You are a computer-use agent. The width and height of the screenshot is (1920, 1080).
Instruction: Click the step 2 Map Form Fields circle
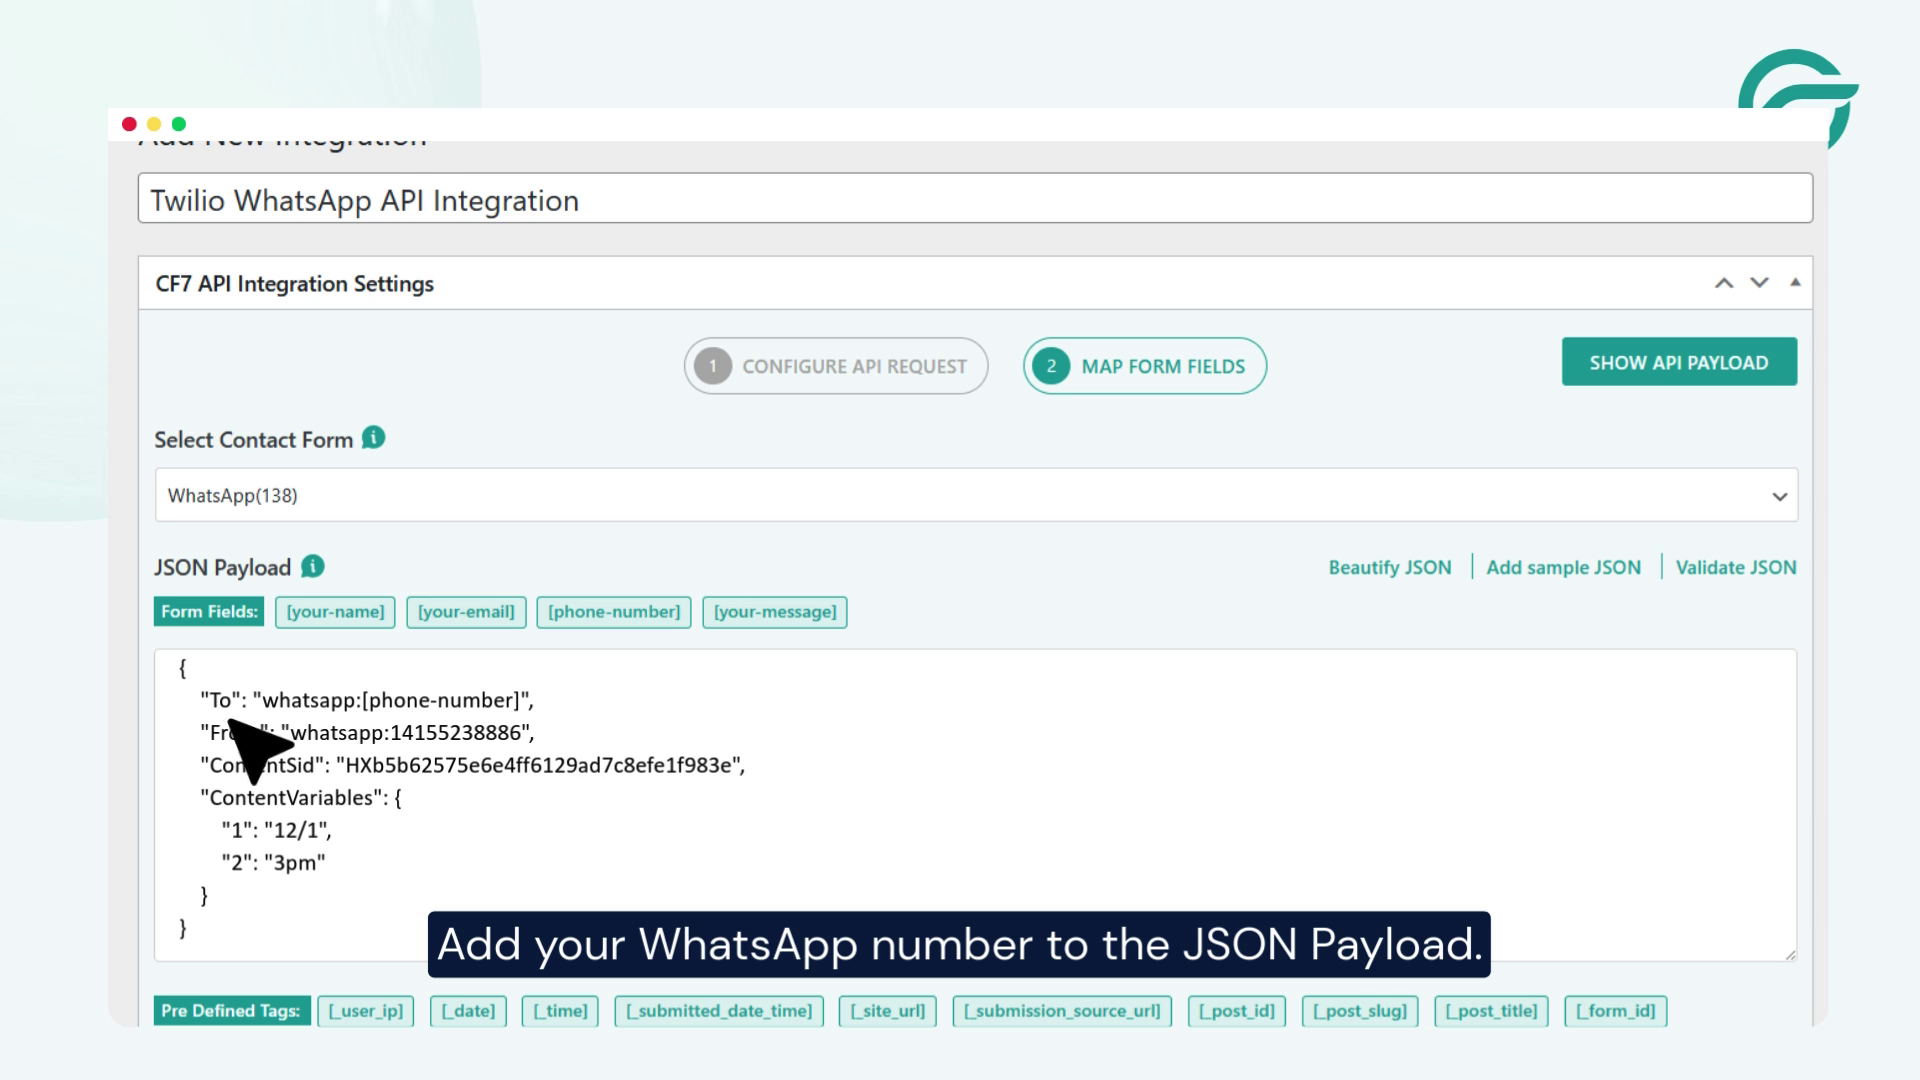point(1051,366)
